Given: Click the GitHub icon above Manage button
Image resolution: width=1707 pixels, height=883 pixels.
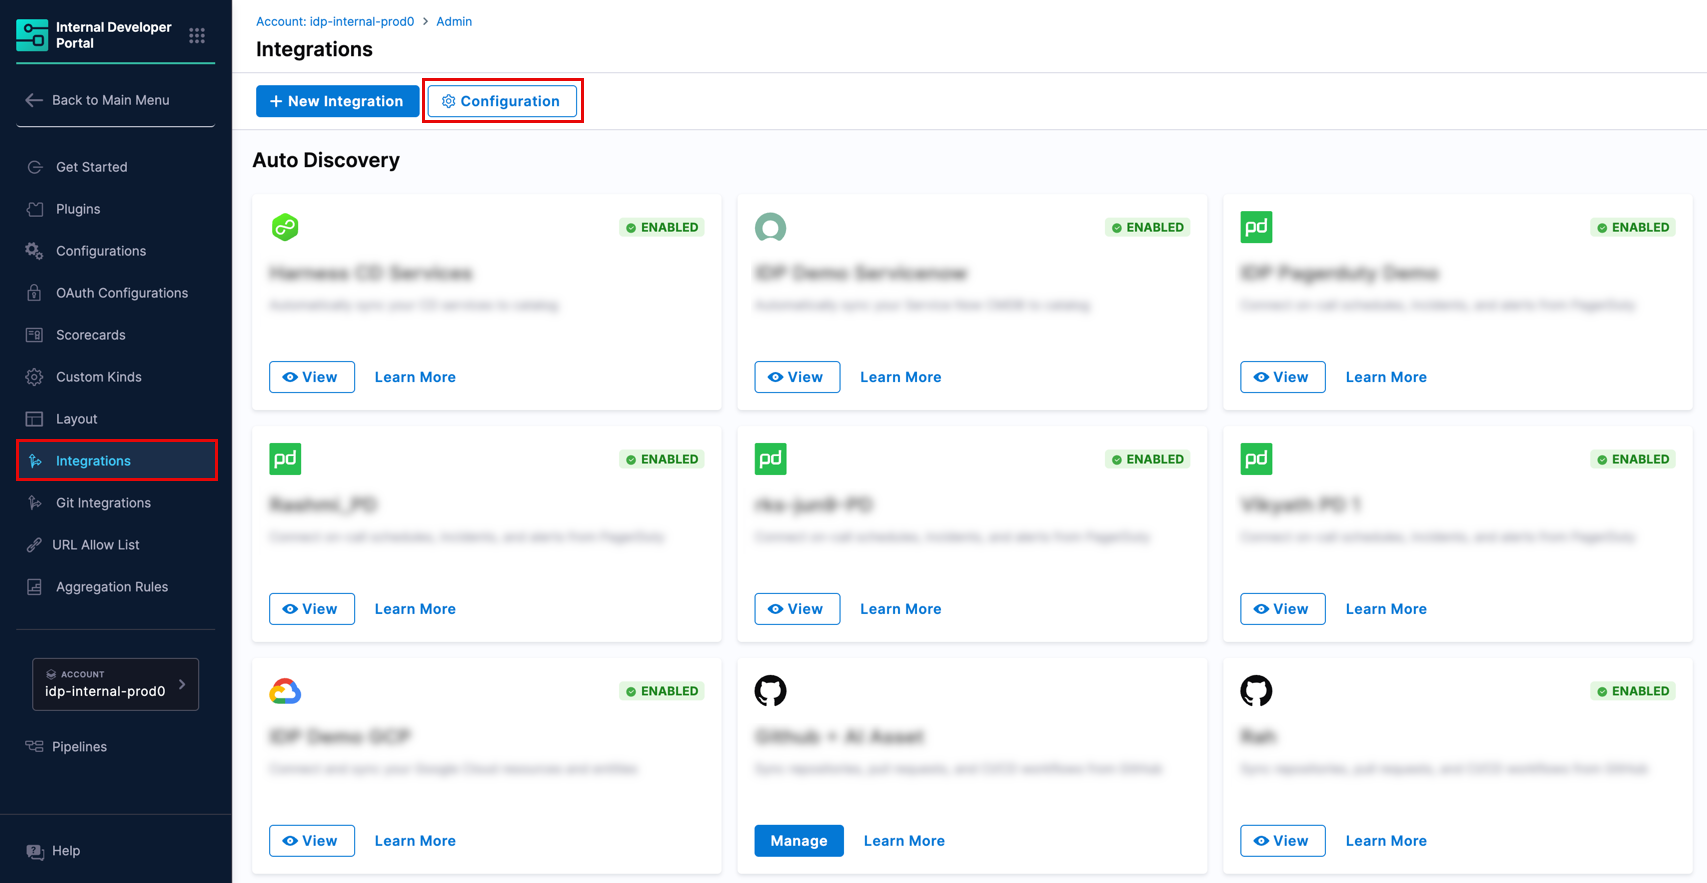Looking at the screenshot, I should [770, 690].
